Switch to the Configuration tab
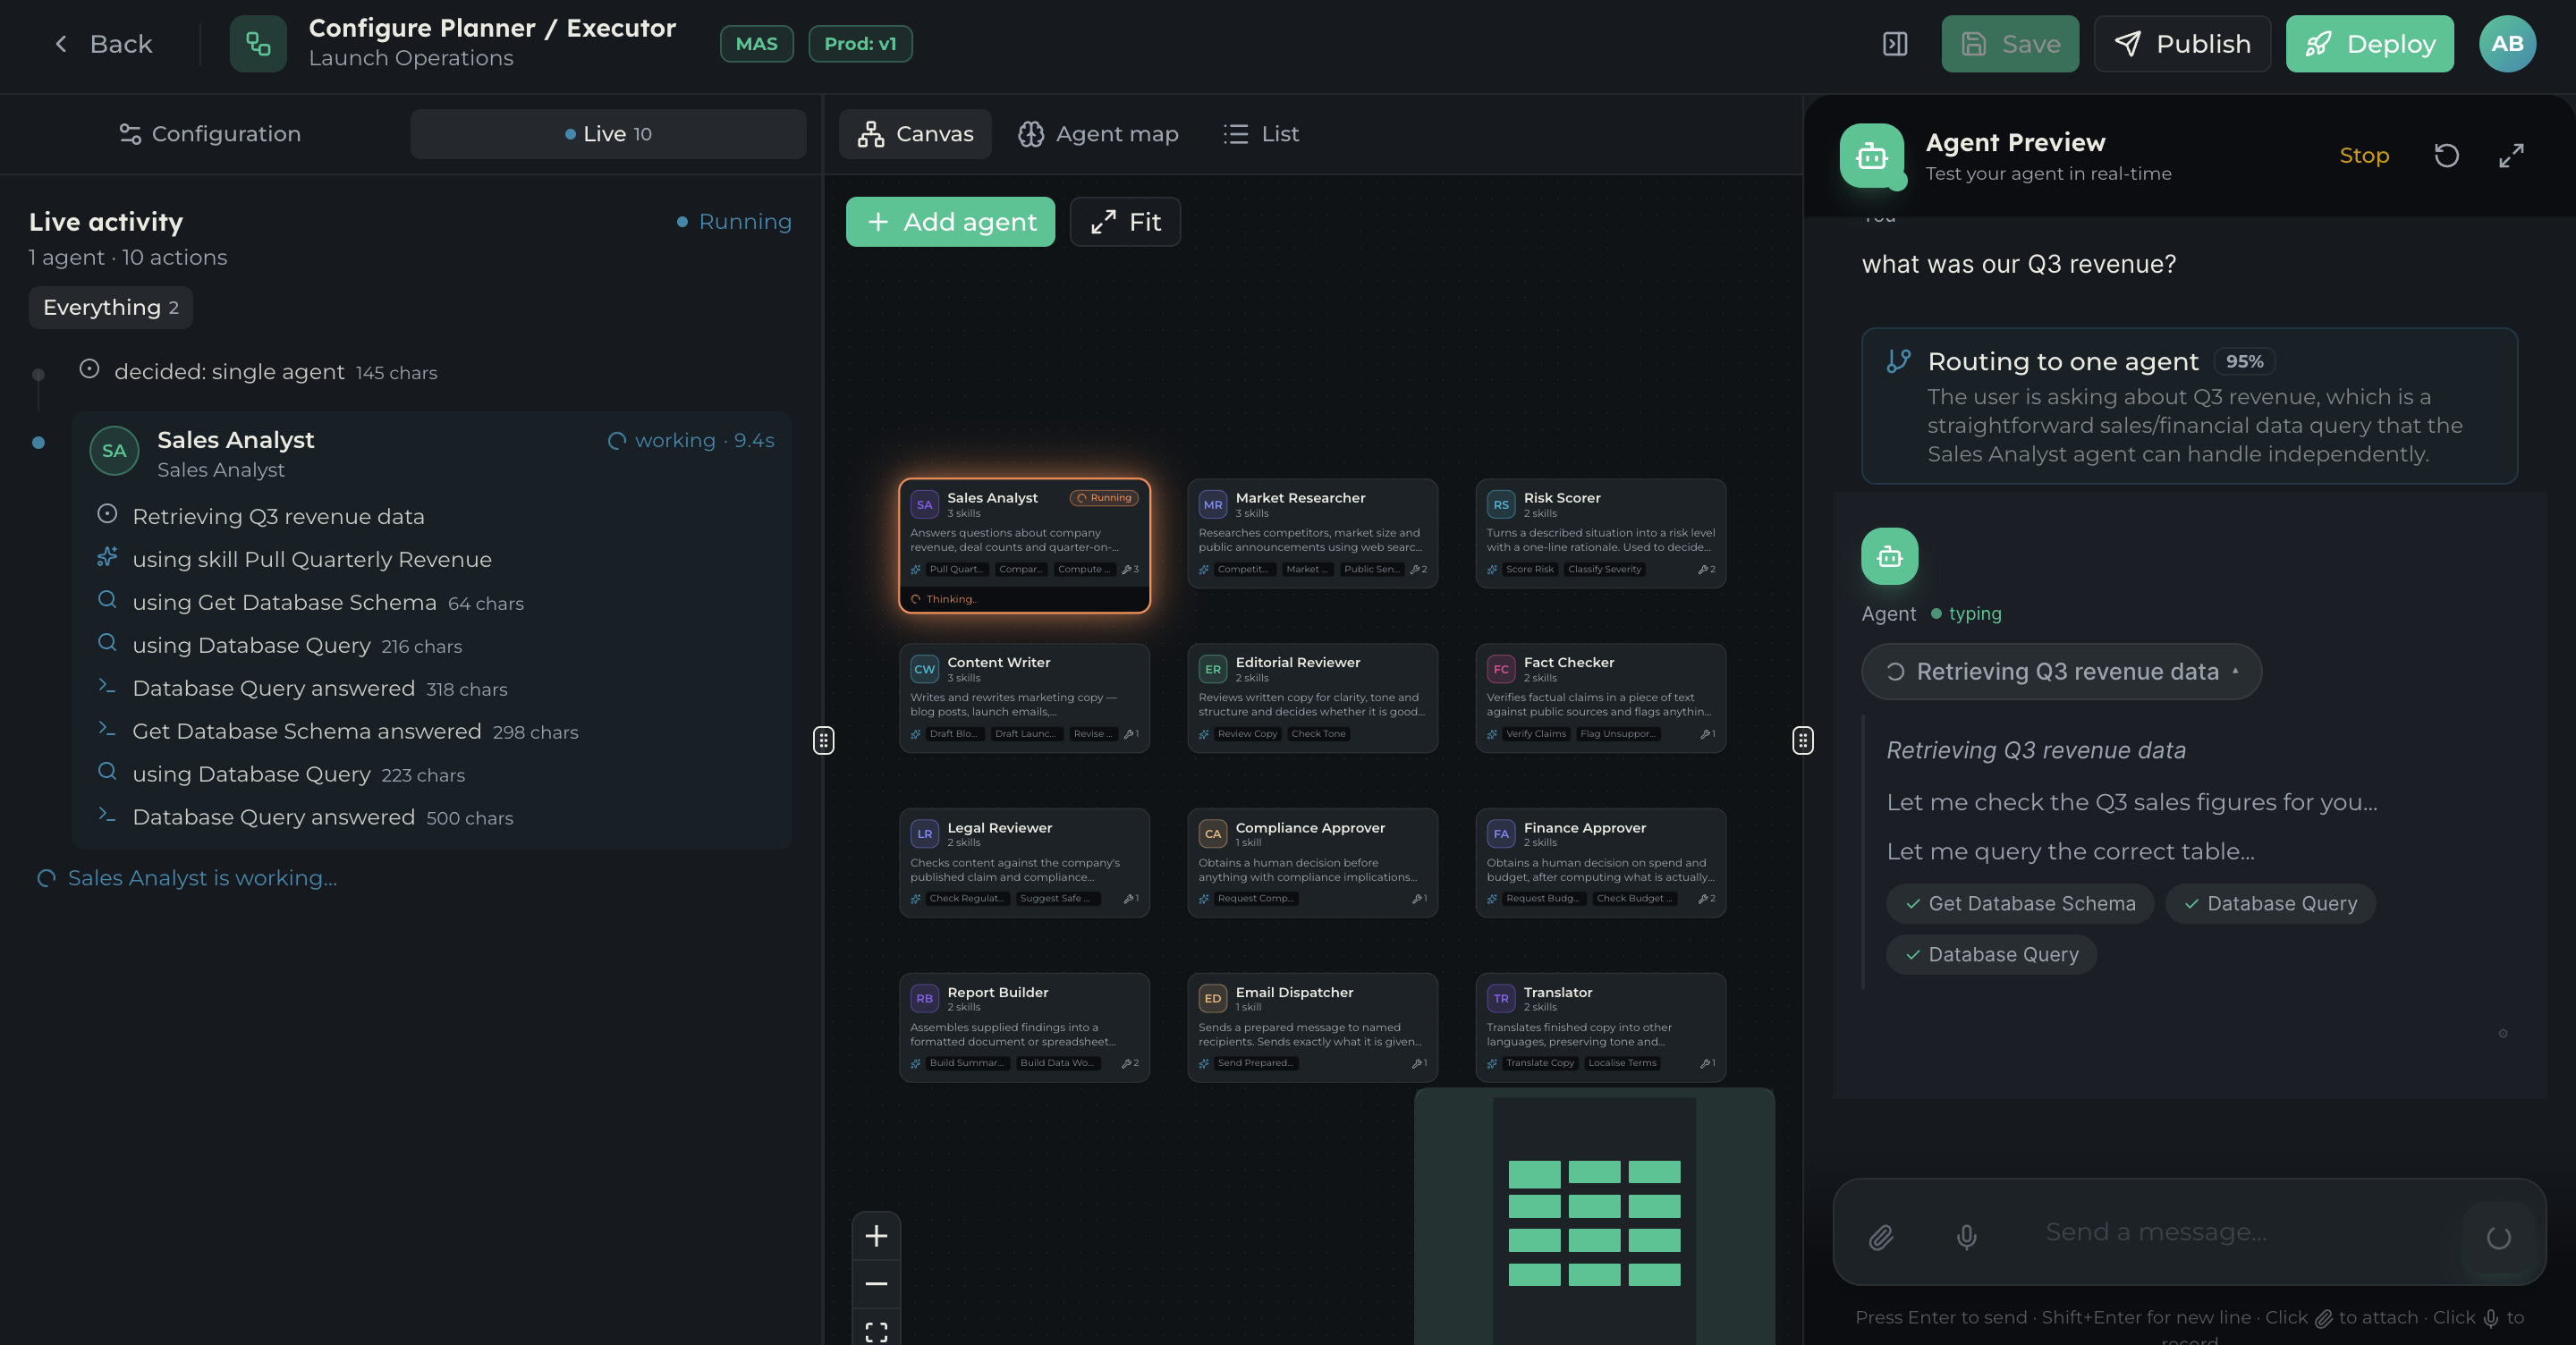Viewport: 2576px width, 1345px height. click(210, 134)
